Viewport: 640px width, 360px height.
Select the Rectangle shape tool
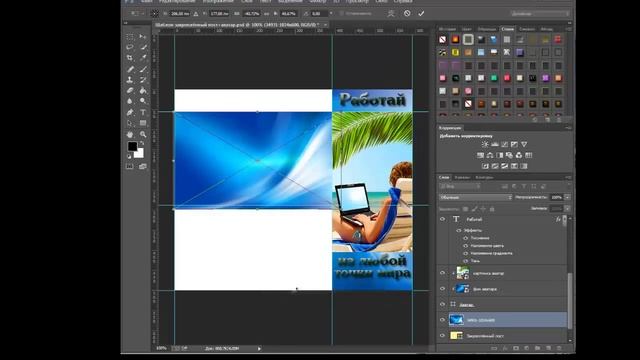pos(142,123)
